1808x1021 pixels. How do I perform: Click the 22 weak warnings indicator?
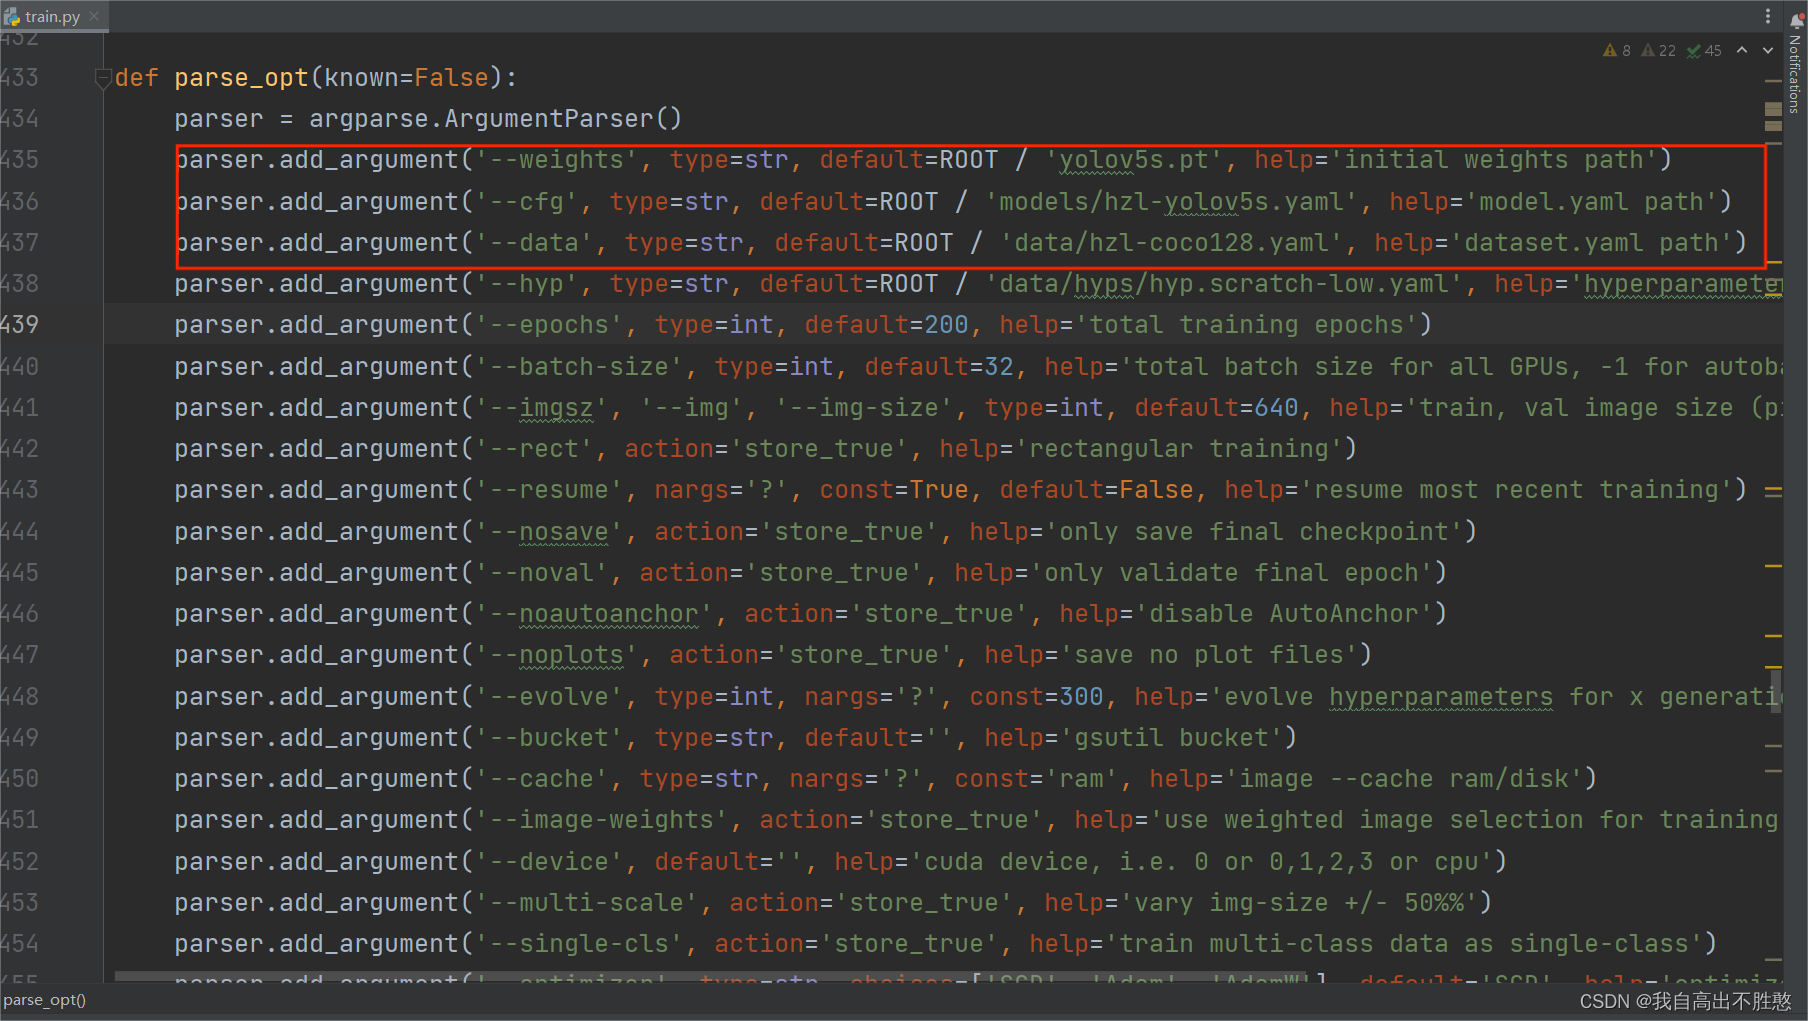(x=1659, y=50)
